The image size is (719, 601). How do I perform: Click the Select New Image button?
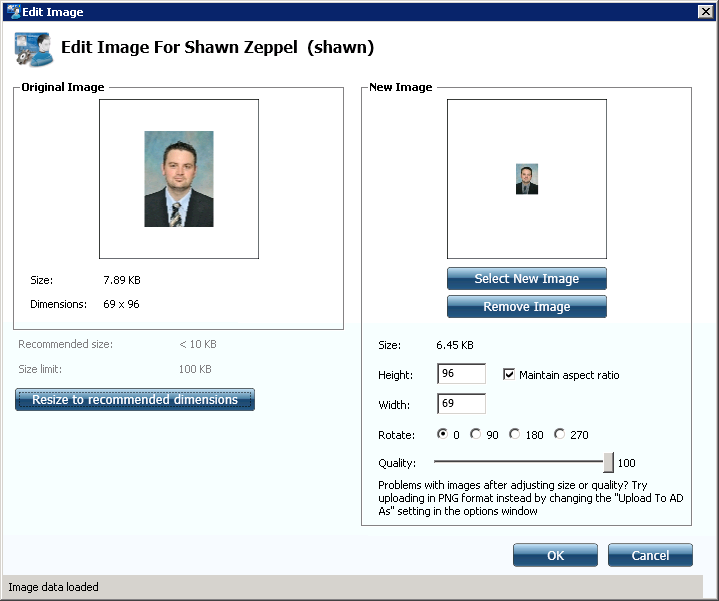pyautogui.click(x=527, y=279)
